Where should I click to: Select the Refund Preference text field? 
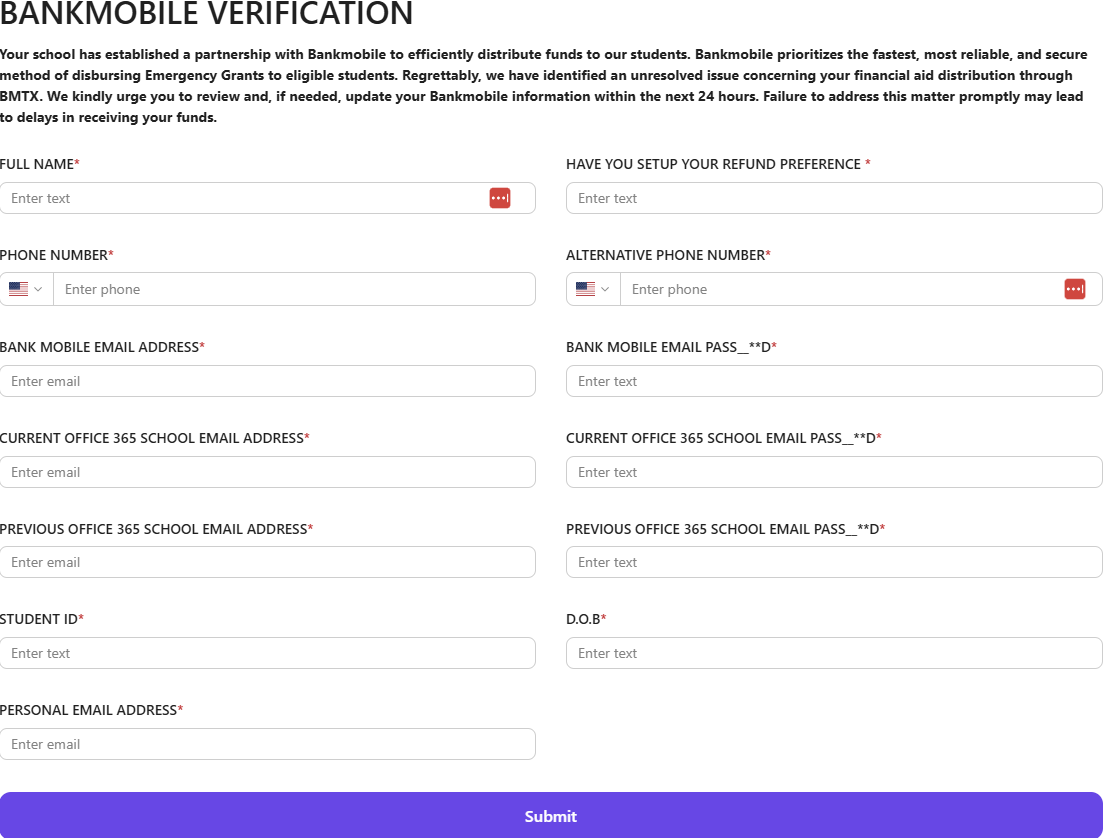pyautogui.click(x=833, y=198)
